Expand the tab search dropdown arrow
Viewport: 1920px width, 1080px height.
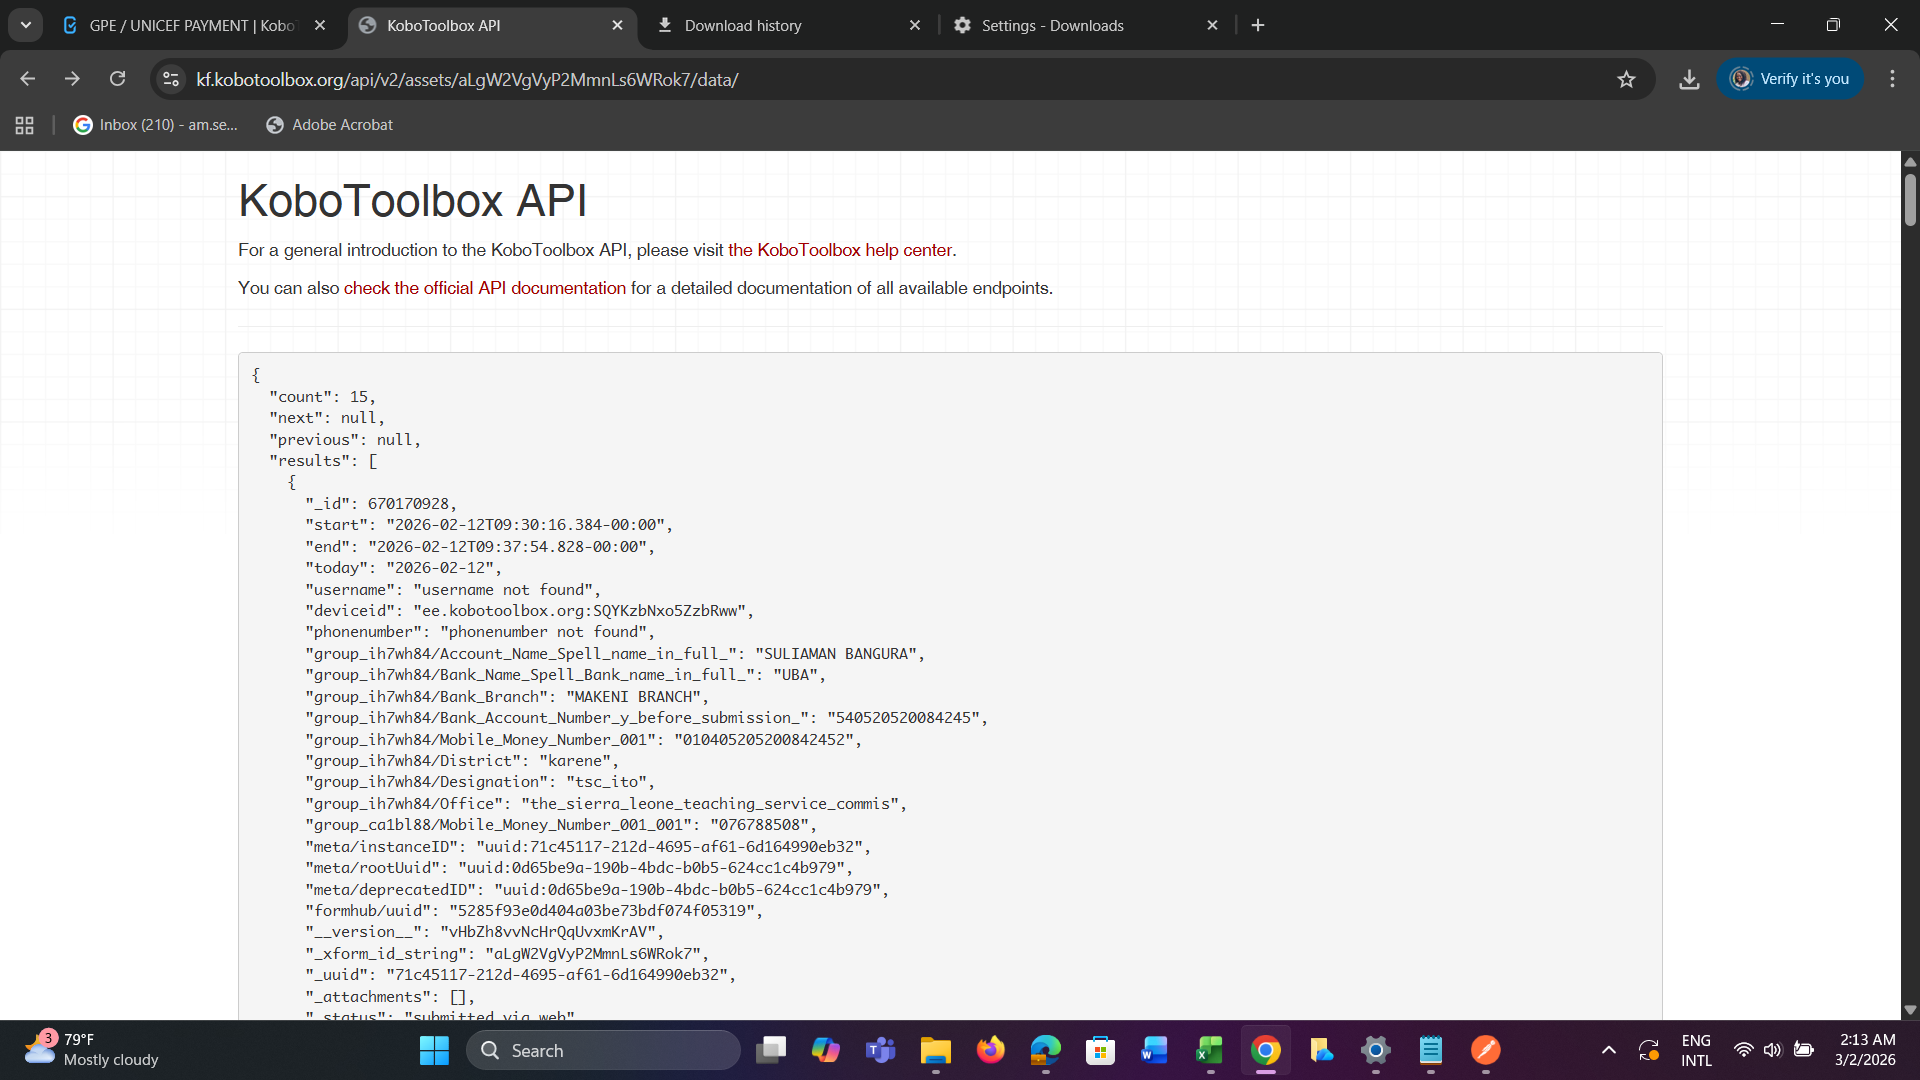25,25
